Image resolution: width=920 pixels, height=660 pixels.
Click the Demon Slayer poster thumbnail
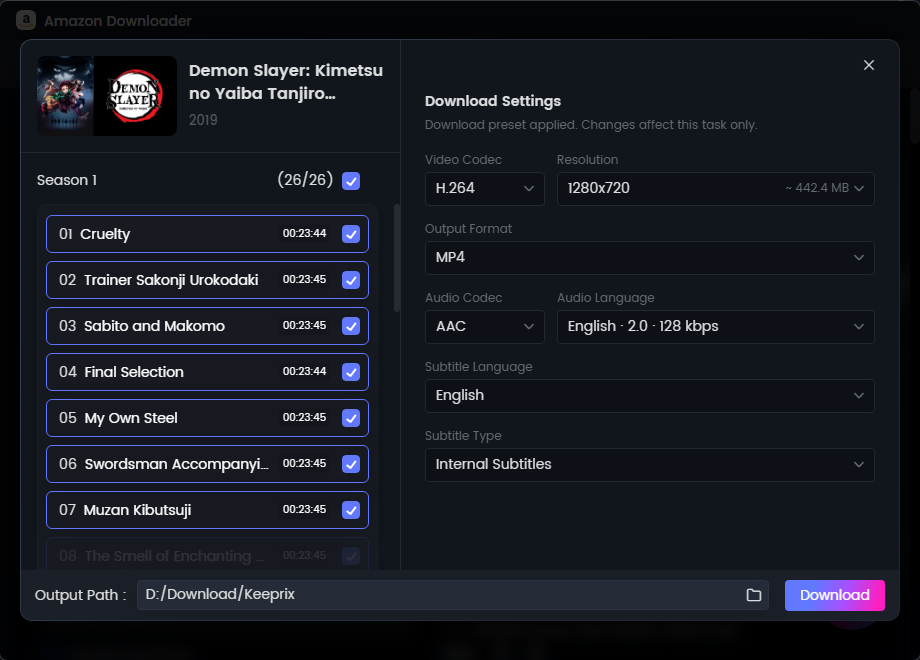[x=107, y=96]
